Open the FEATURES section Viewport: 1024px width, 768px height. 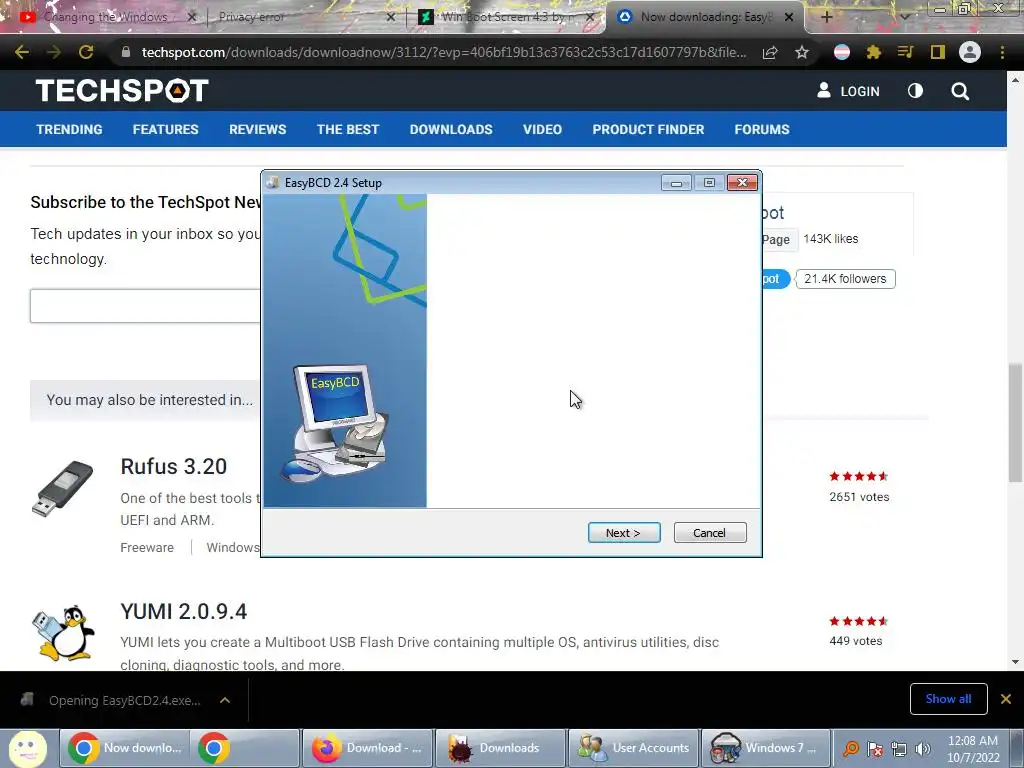click(165, 129)
